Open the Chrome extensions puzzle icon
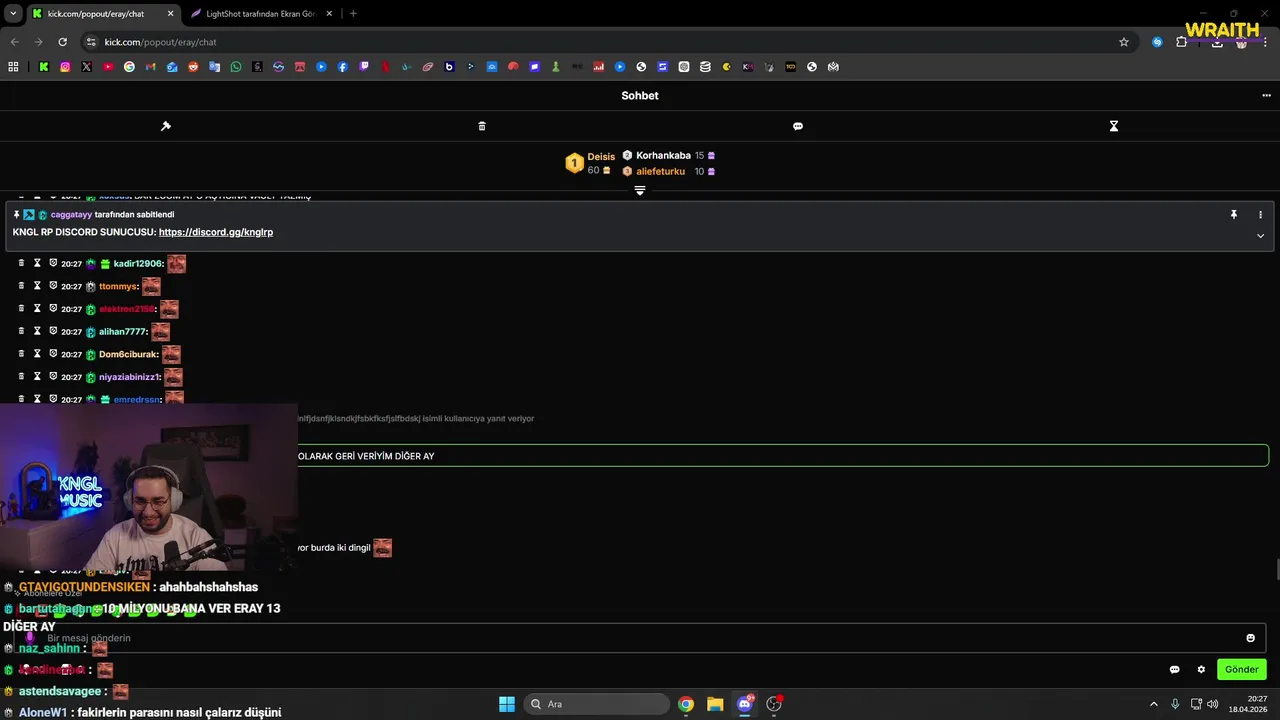This screenshot has width=1280, height=720. tap(1182, 42)
